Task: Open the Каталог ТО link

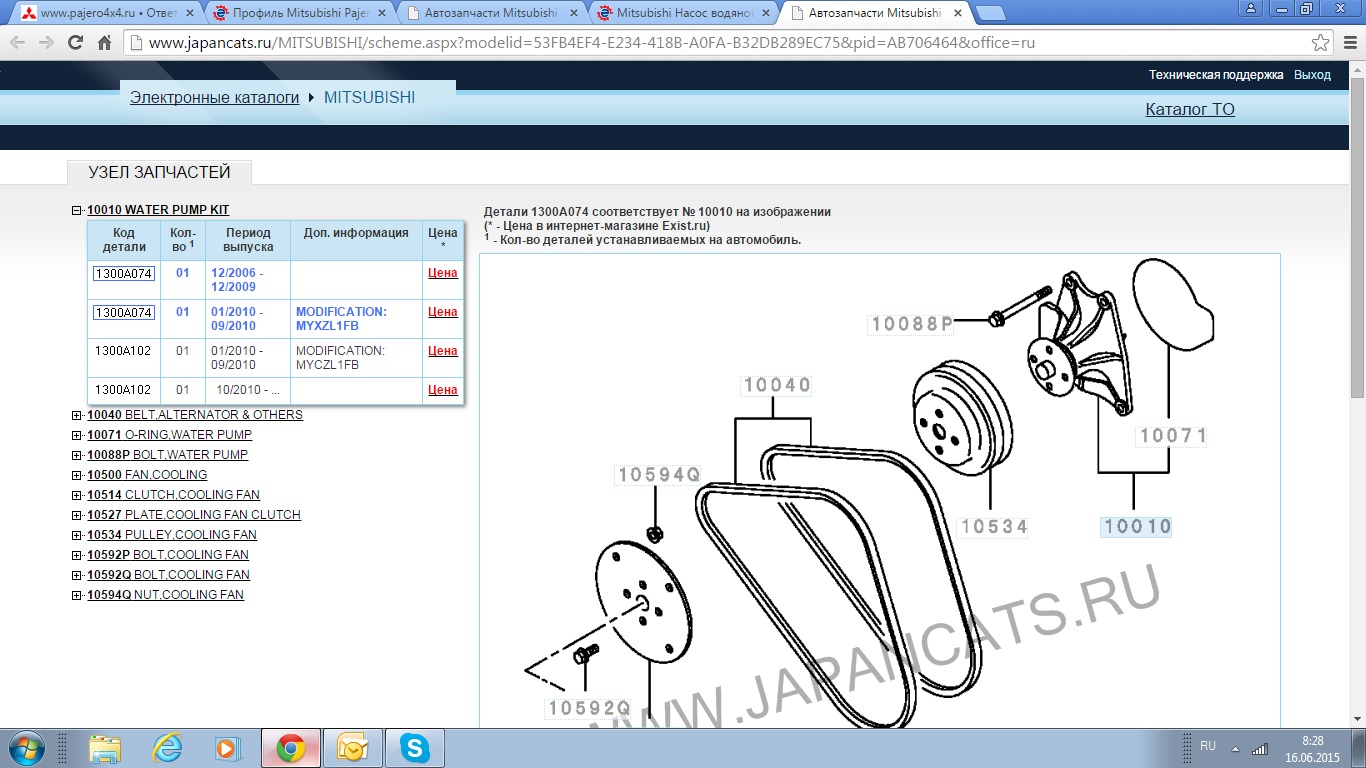Action: tap(1189, 109)
